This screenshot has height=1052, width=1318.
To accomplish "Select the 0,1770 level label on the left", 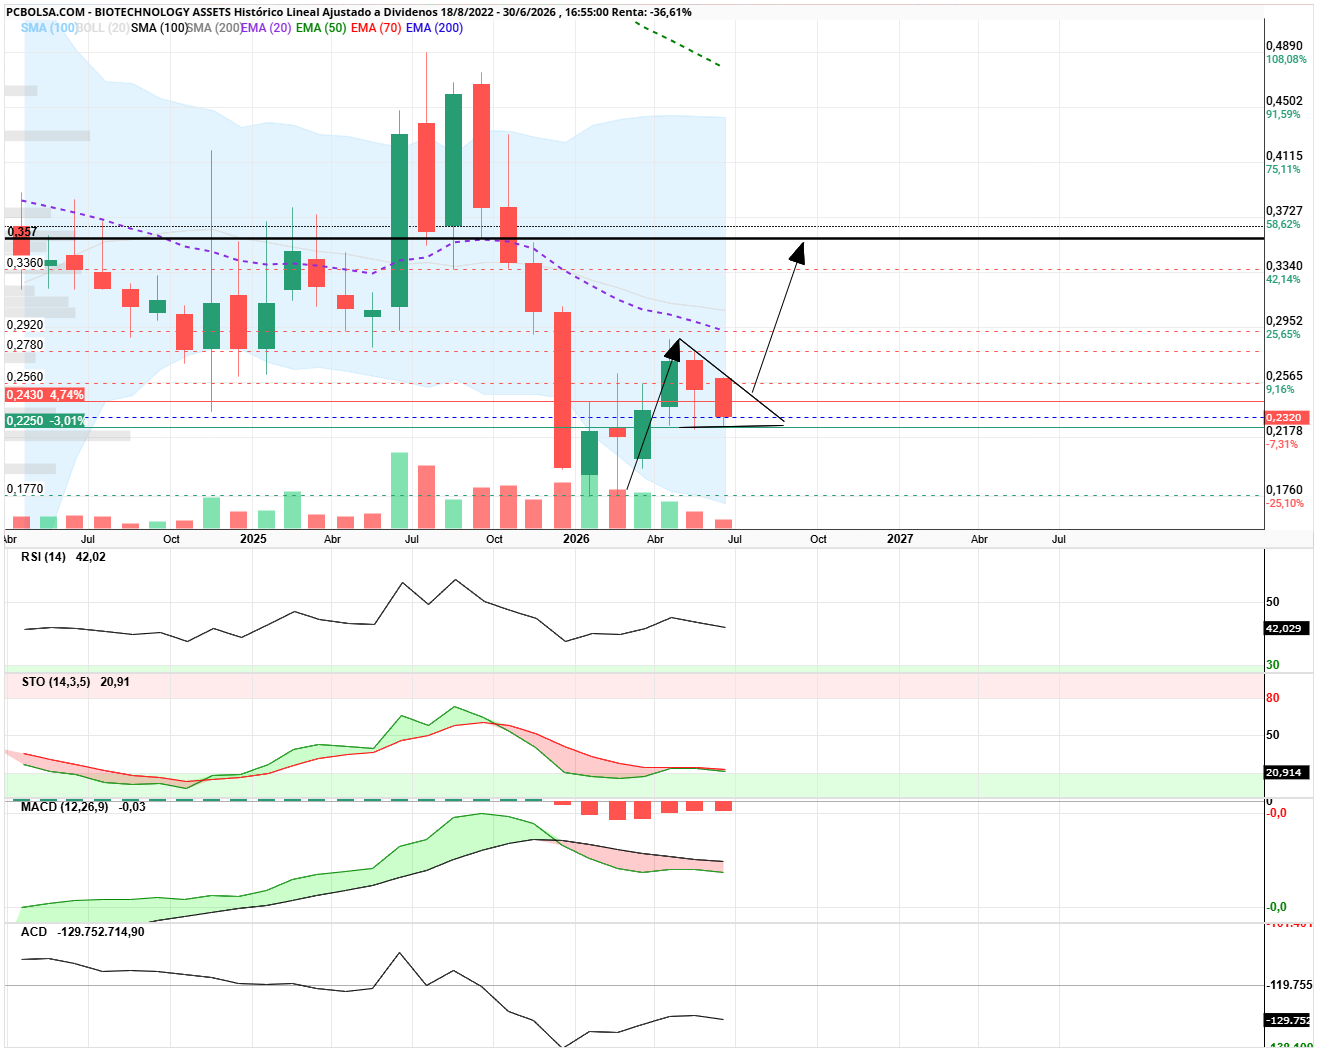I will pyautogui.click(x=25, y=489).
